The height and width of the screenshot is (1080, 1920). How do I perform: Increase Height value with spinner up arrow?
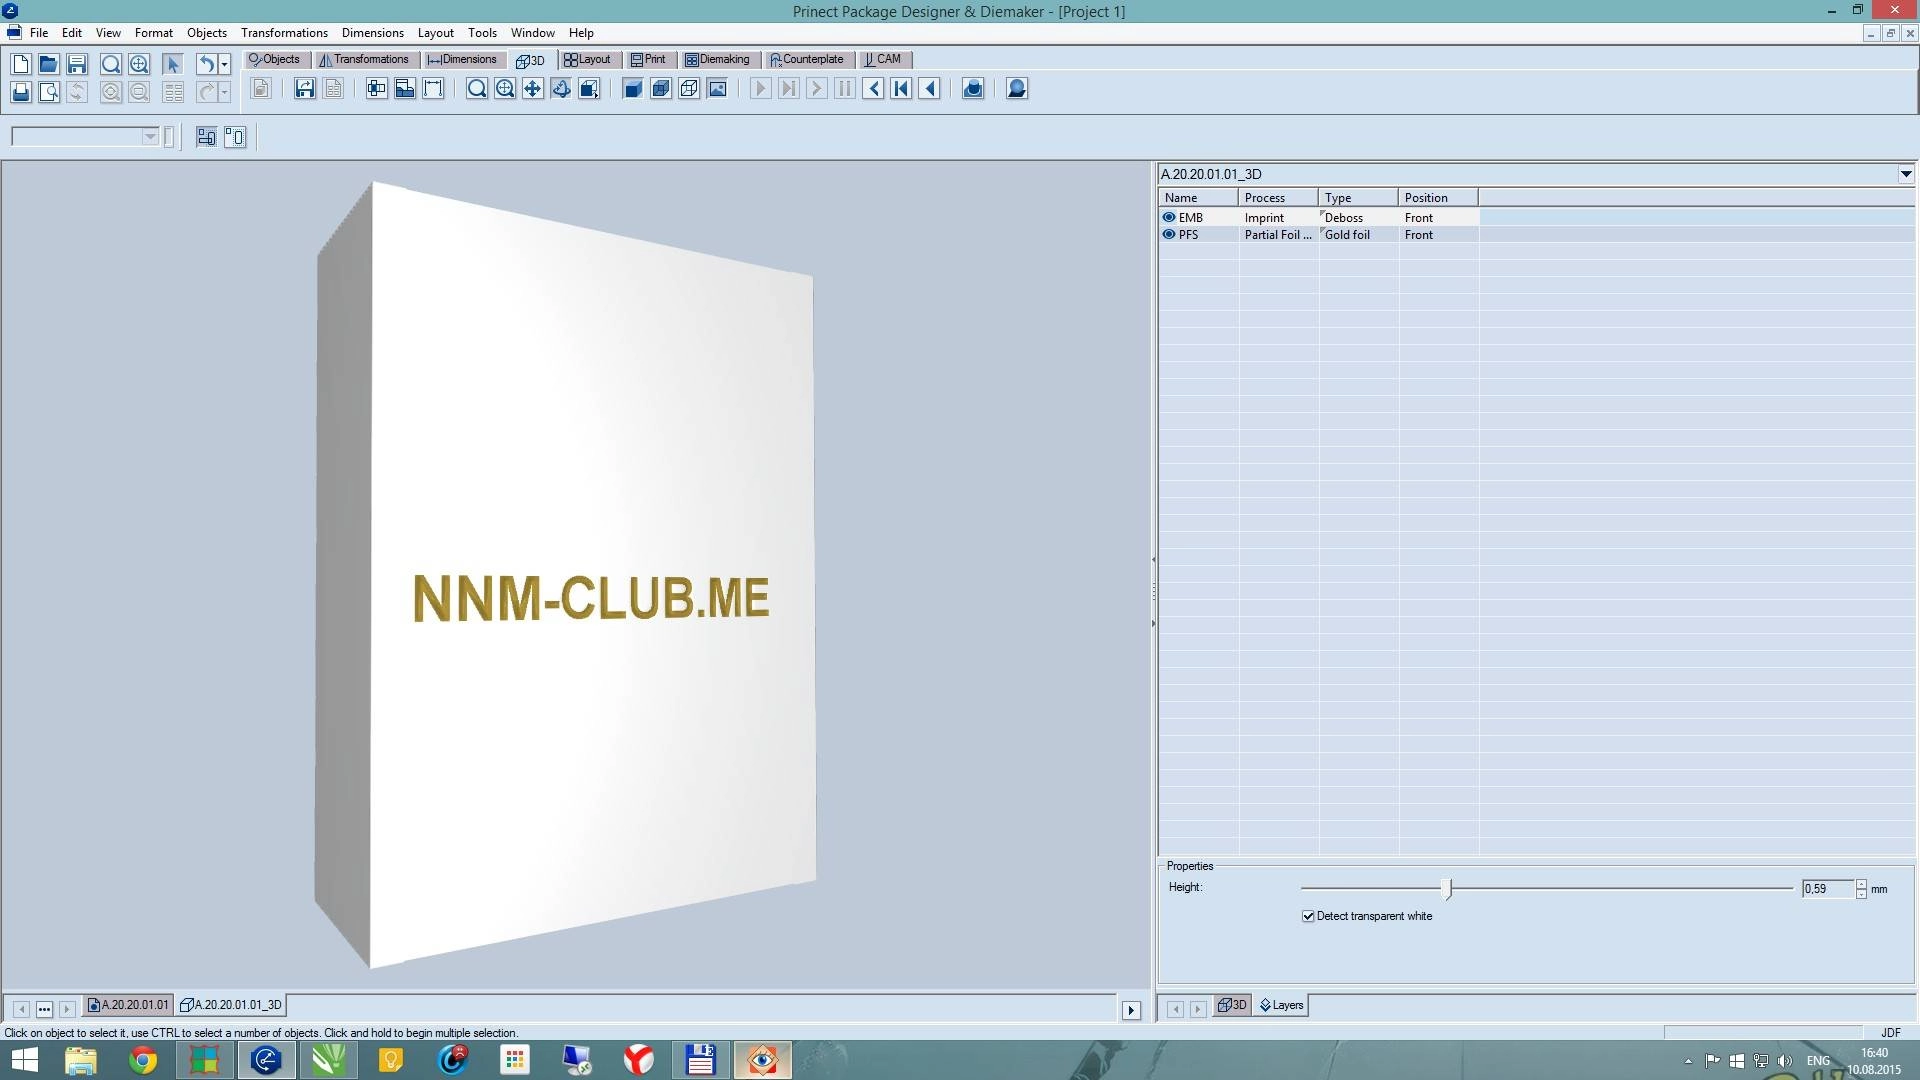[1861, 884]
